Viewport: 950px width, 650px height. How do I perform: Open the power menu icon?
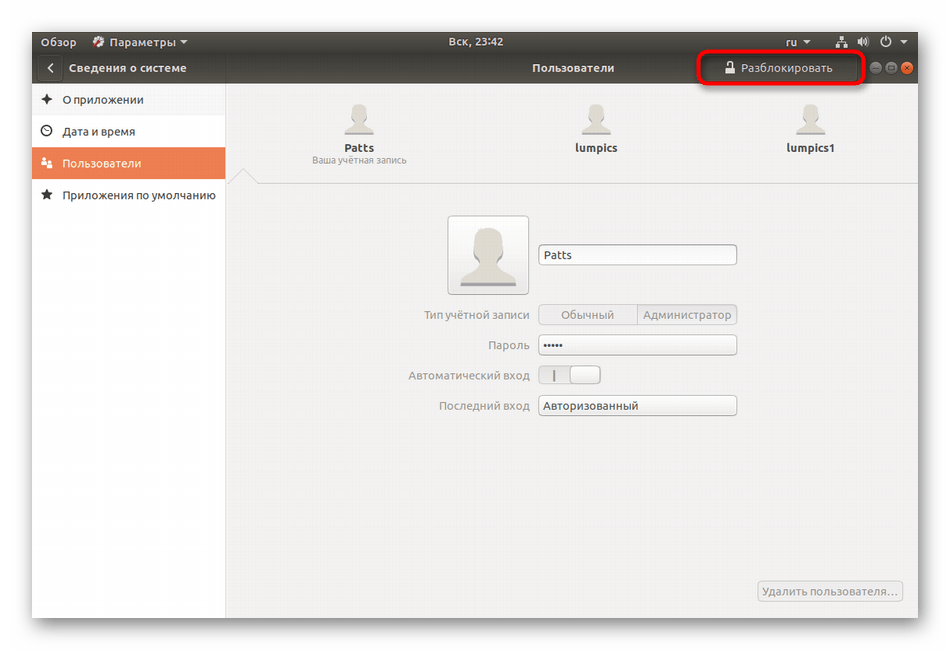pos(885,42)
